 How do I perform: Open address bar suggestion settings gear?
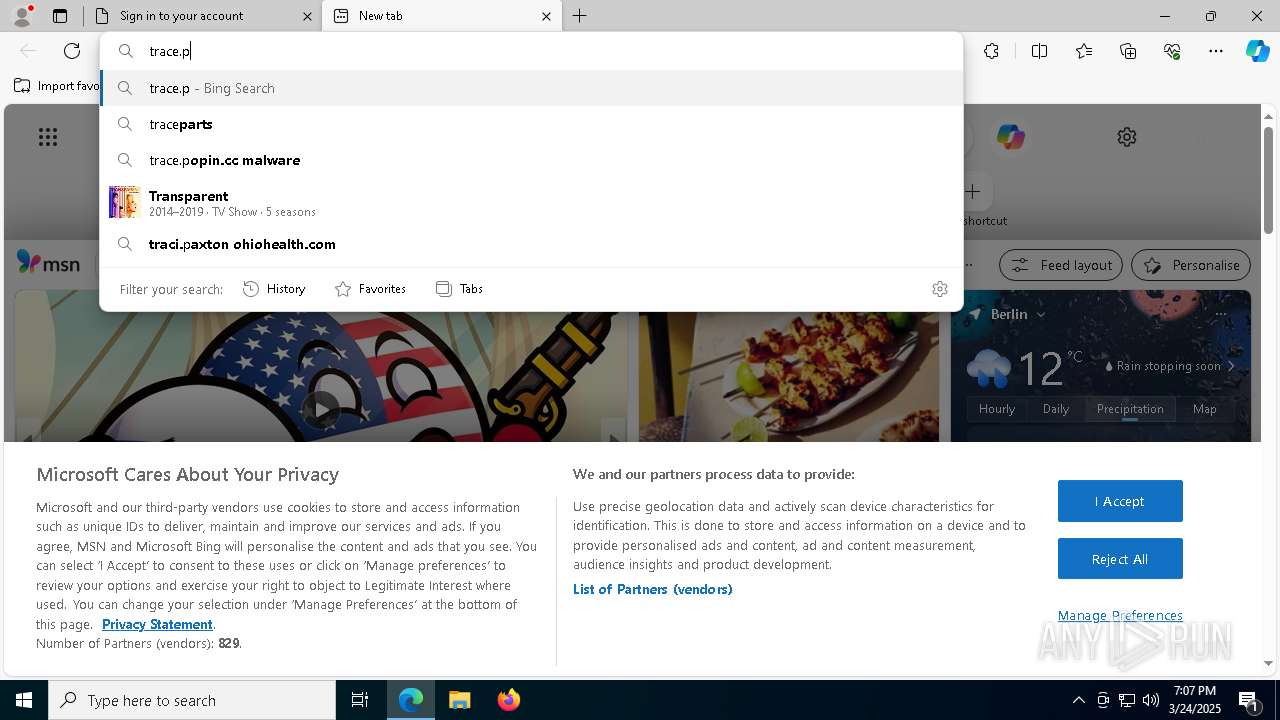point(940,289)
